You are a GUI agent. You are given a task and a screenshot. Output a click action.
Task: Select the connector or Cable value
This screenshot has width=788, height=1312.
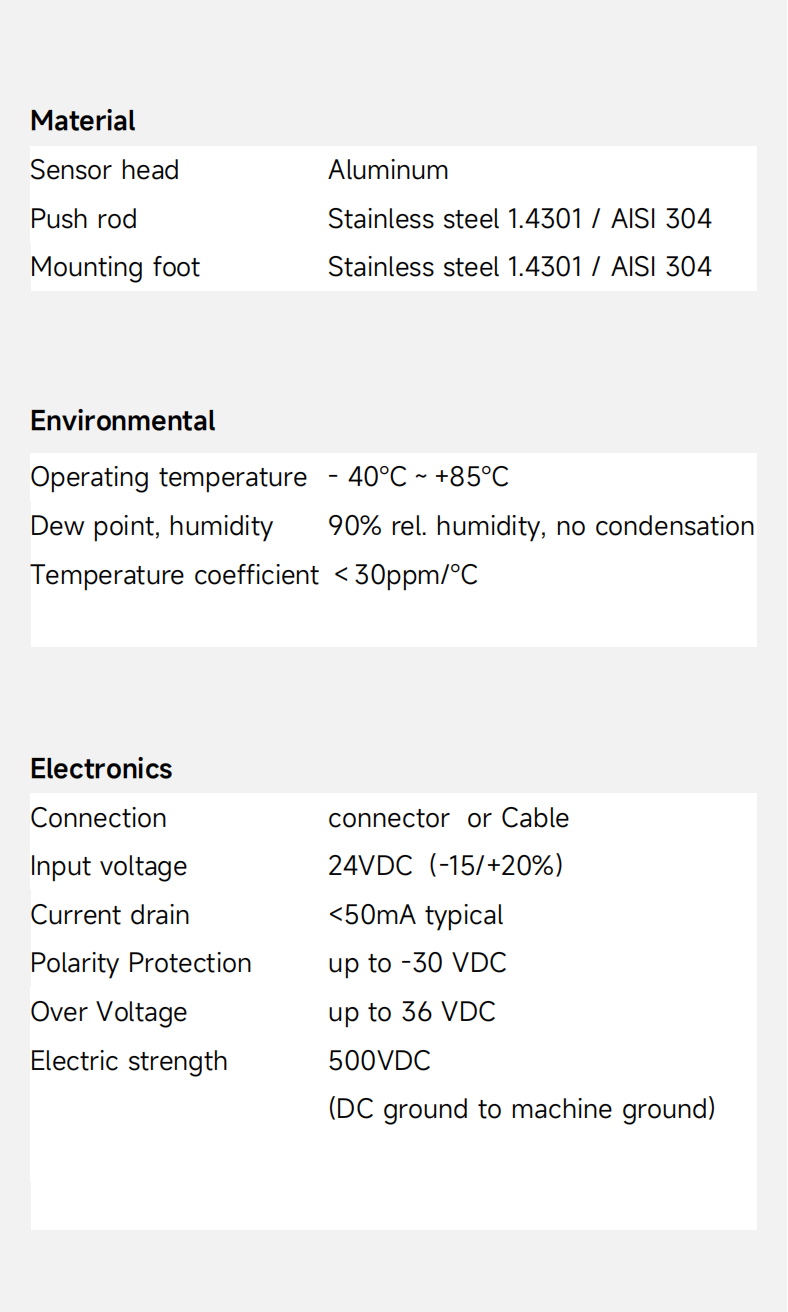pos(448,818)
